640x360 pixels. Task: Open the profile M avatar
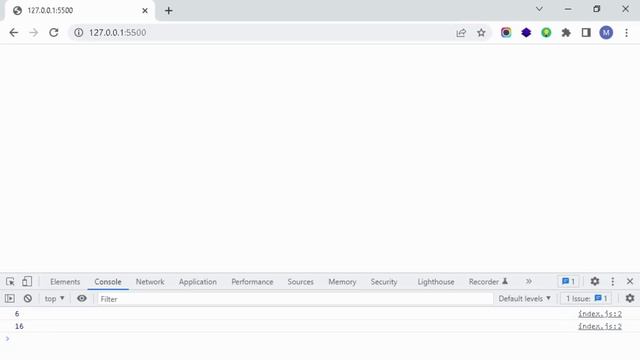[606, 33]
